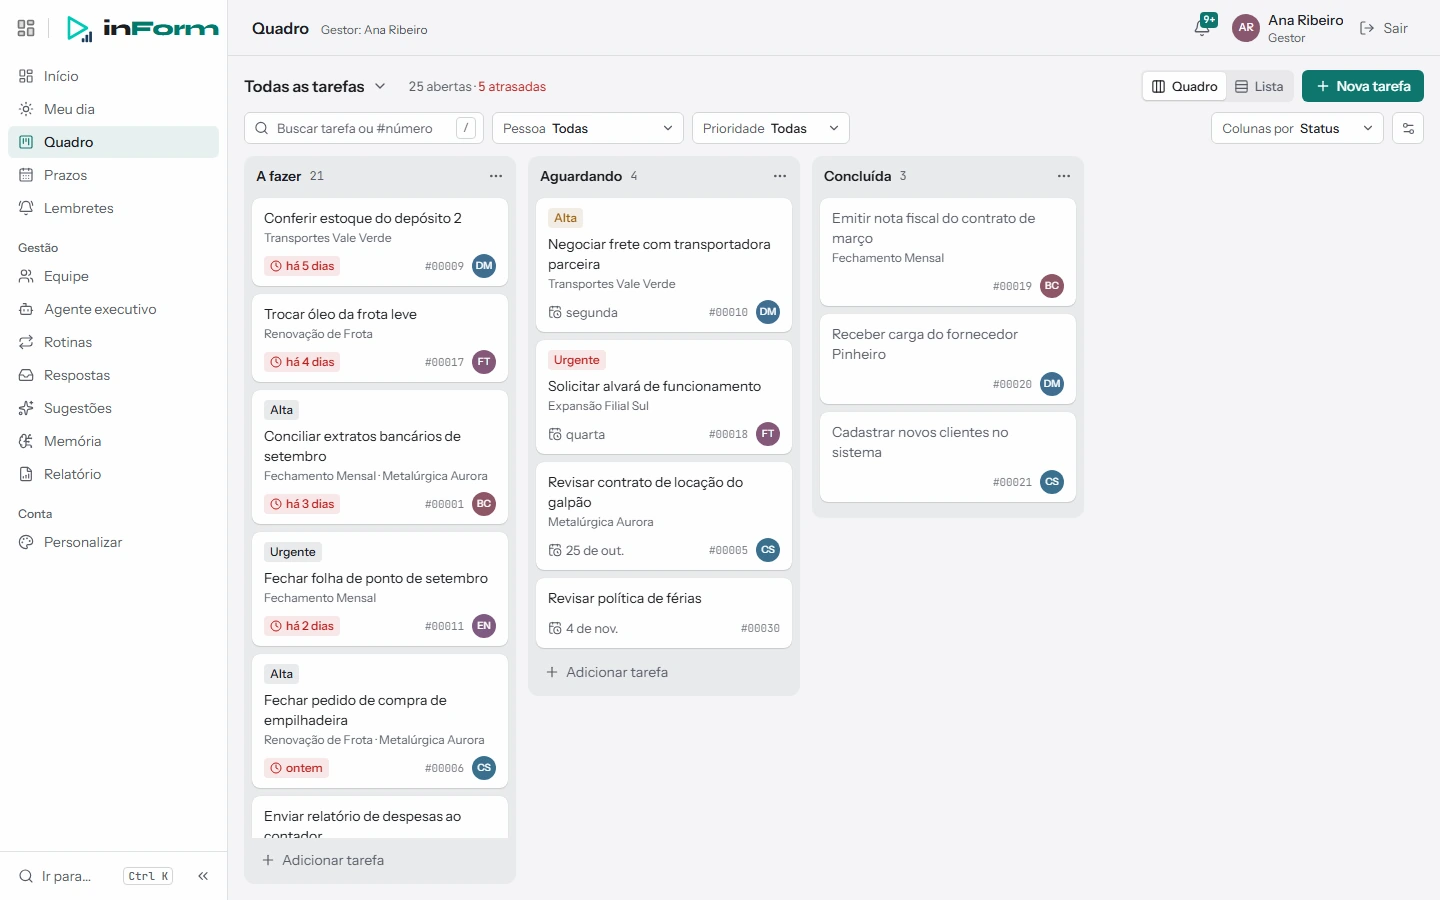
Task: Click CS avatar on Revisar contrato card
Action: tap(768, 550)
